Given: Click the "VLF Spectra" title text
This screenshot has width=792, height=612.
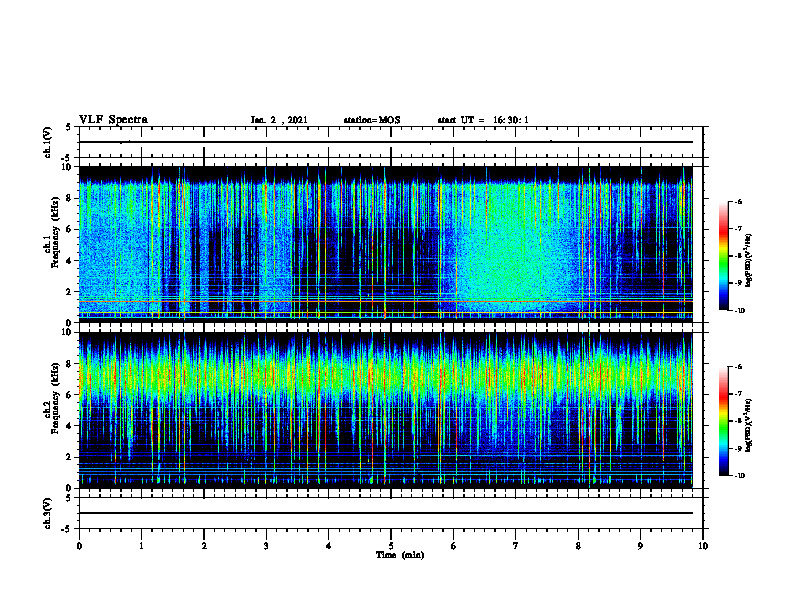Looking at the screenshot, I should (x=113, y=120).
